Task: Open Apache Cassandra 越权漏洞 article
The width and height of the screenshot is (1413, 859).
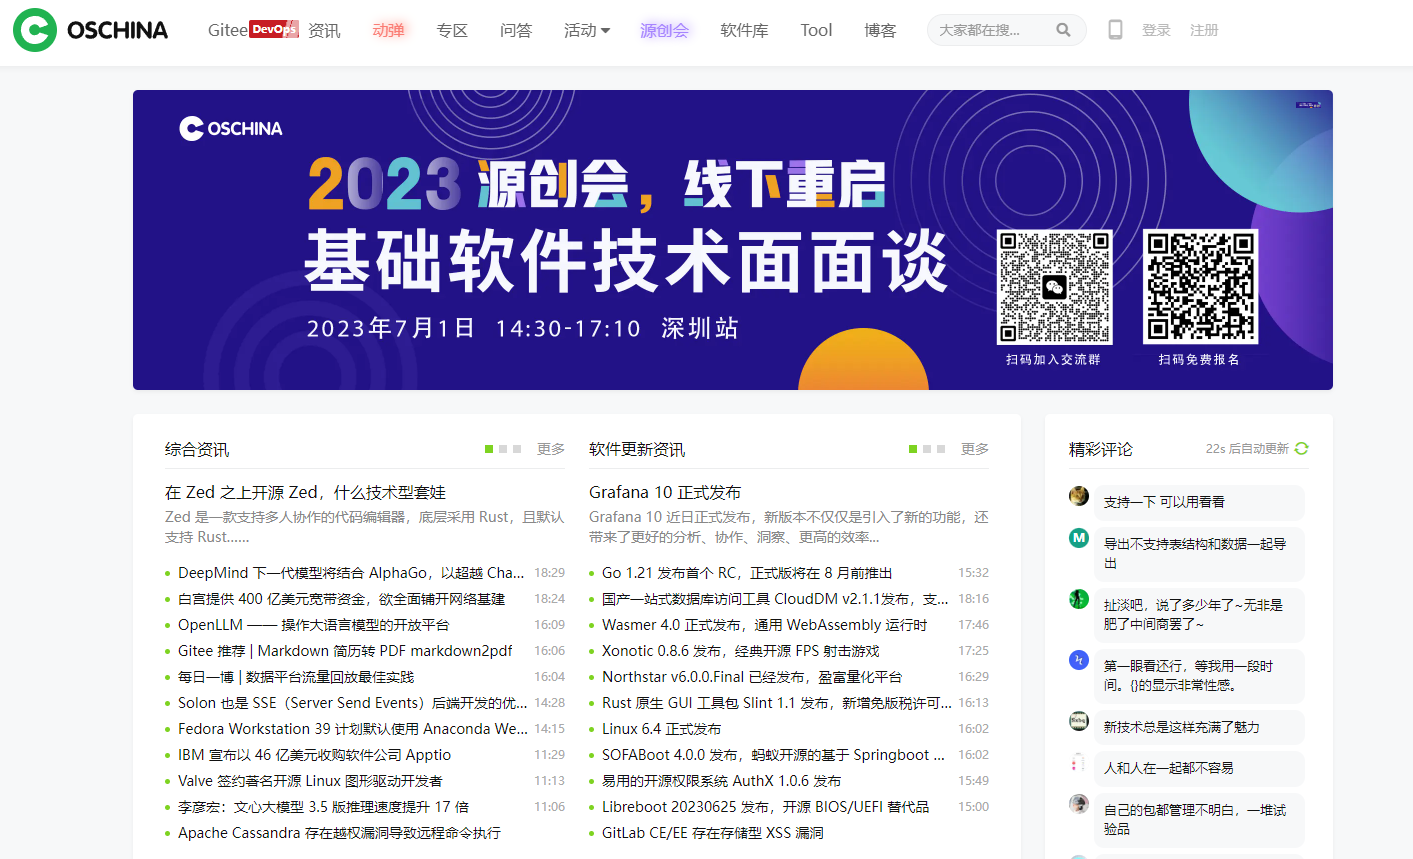Action: coord(339,833)
